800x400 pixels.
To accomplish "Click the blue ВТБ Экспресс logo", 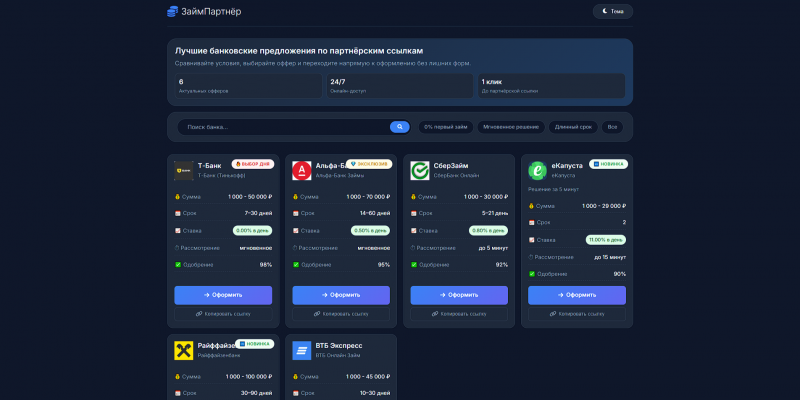I will [302, 351].
